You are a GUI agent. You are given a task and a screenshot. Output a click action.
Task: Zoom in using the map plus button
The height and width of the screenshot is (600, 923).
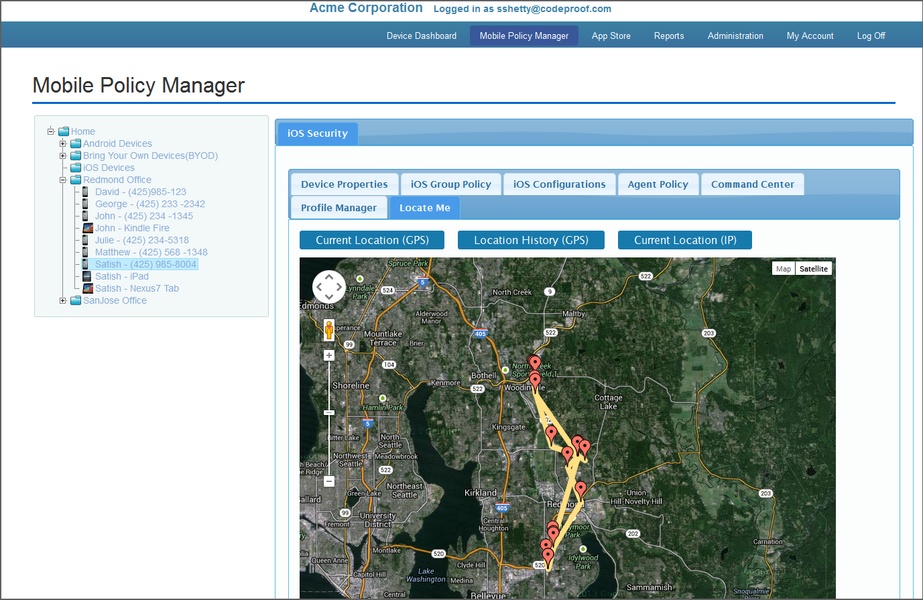coord(329,356)
